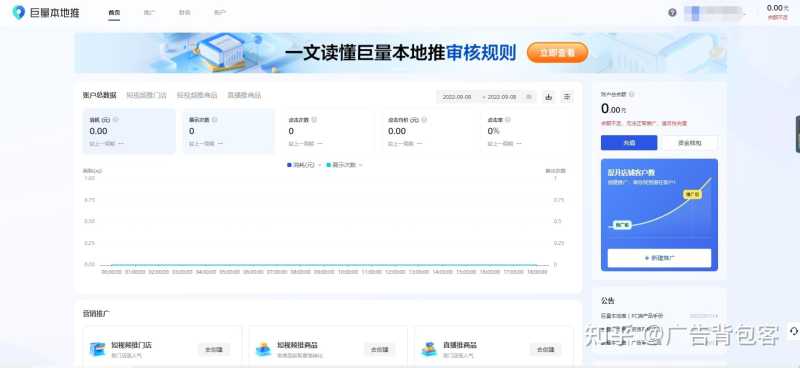800x368 pixels.
Task: Click the blue 充值 button
Action: click(x=629, y=143)
